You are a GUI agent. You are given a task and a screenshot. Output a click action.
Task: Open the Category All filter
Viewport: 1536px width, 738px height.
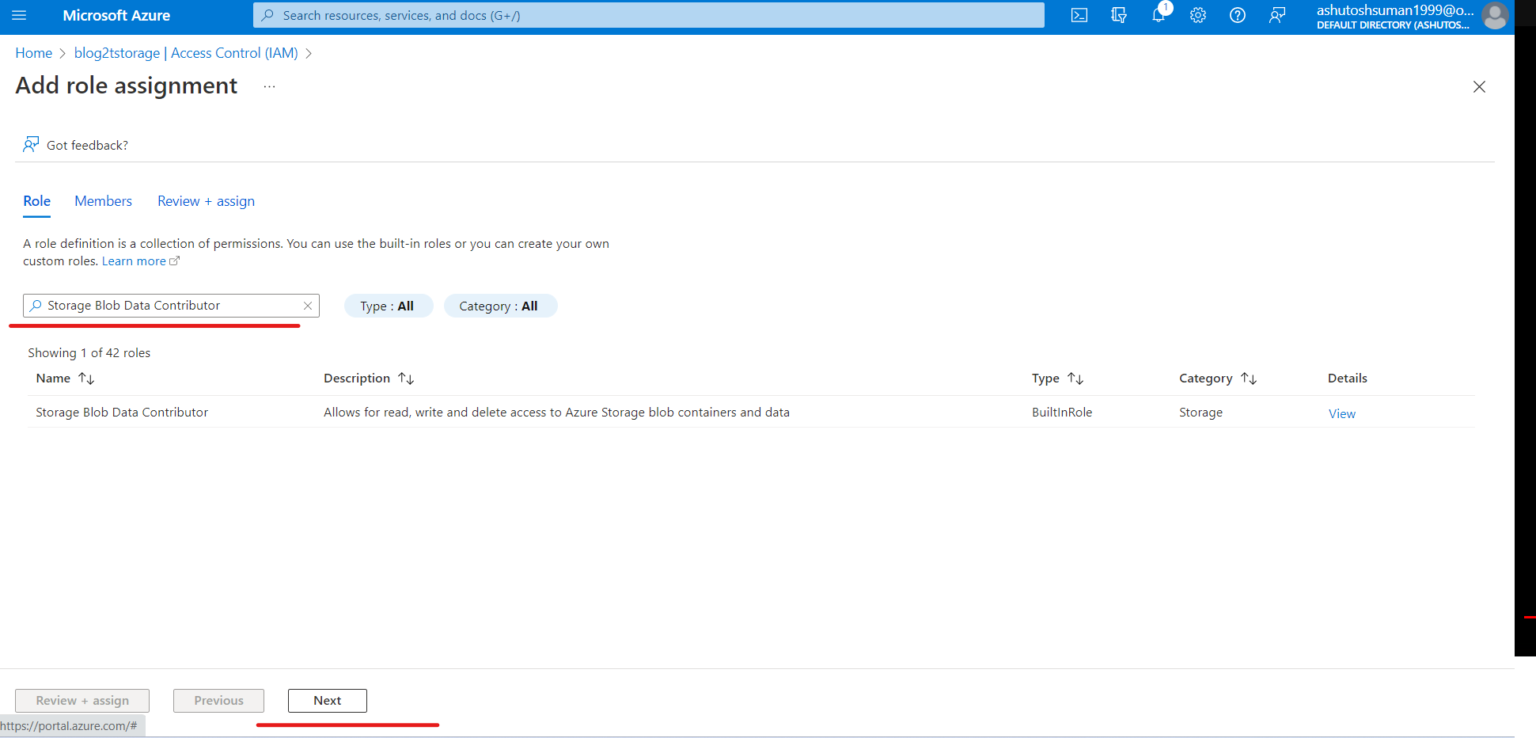pyautogui.click(x=500, y=305)
